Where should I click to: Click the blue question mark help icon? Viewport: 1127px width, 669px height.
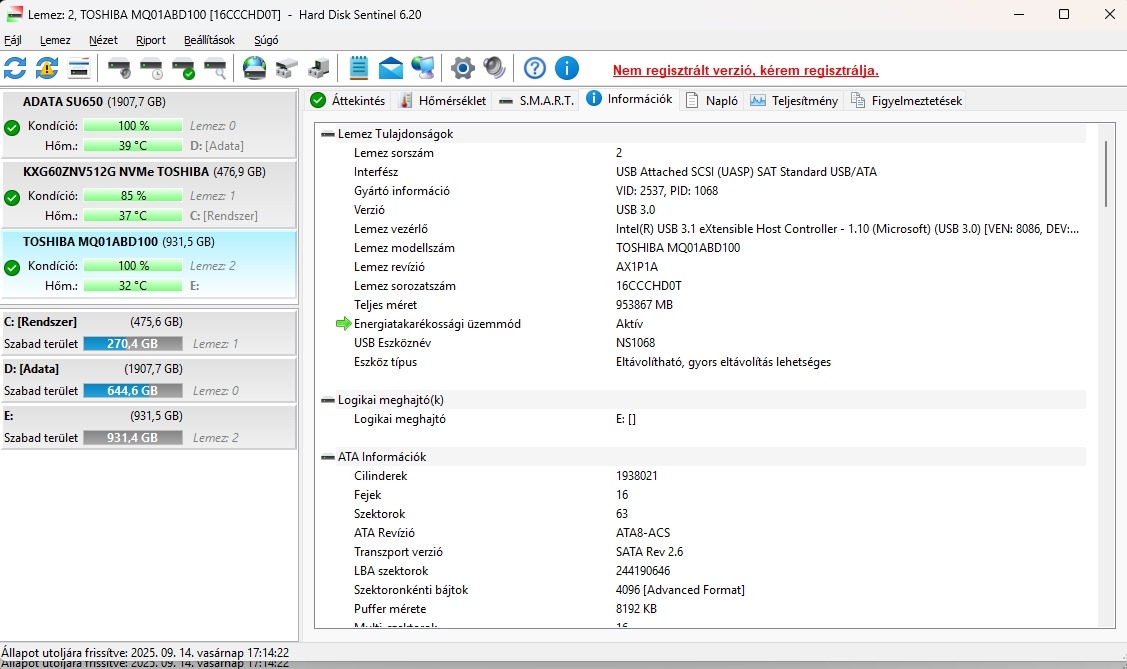click(535, 68)
